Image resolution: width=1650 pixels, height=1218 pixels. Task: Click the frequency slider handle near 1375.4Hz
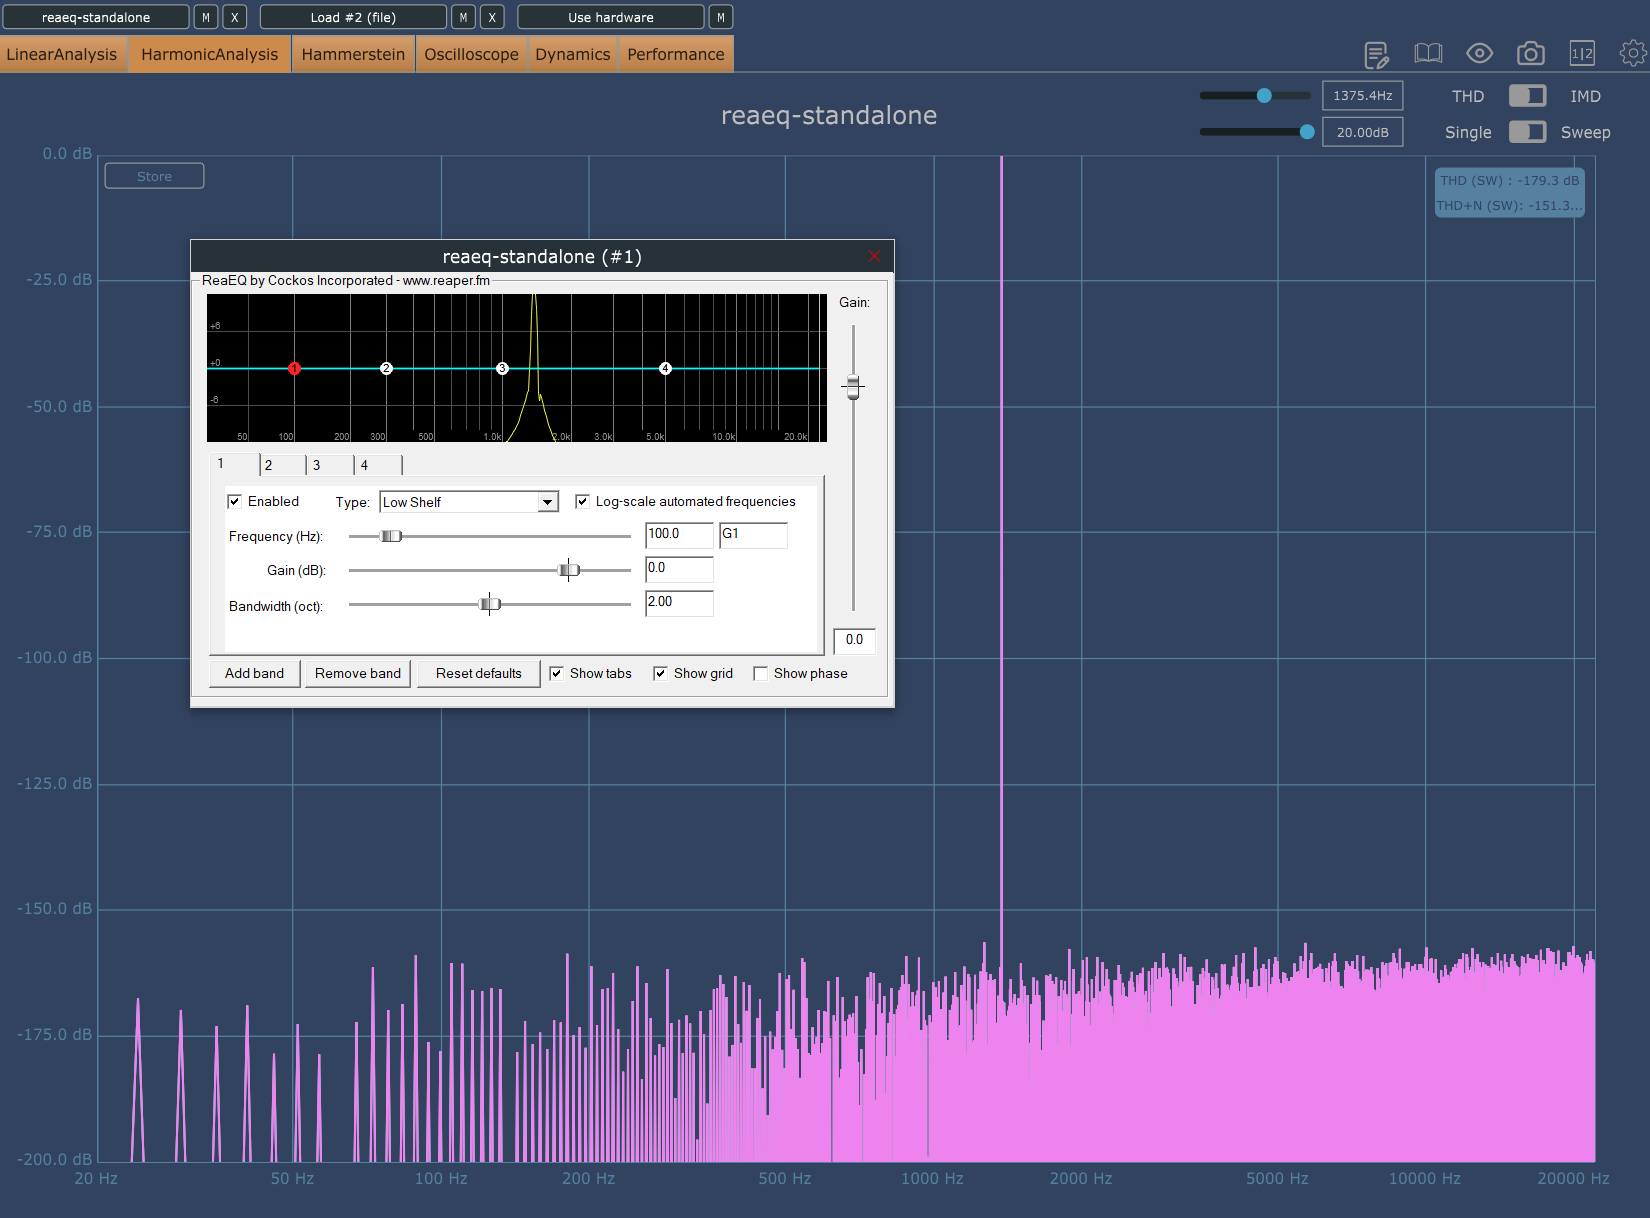(1264, 96)
